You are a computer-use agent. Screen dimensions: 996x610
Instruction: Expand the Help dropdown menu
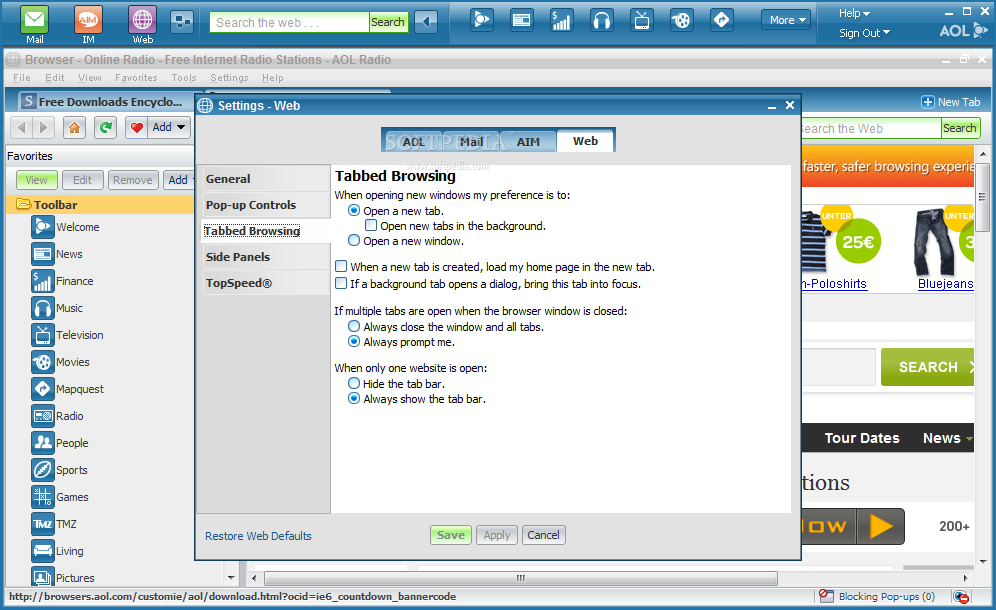(854, 13)
